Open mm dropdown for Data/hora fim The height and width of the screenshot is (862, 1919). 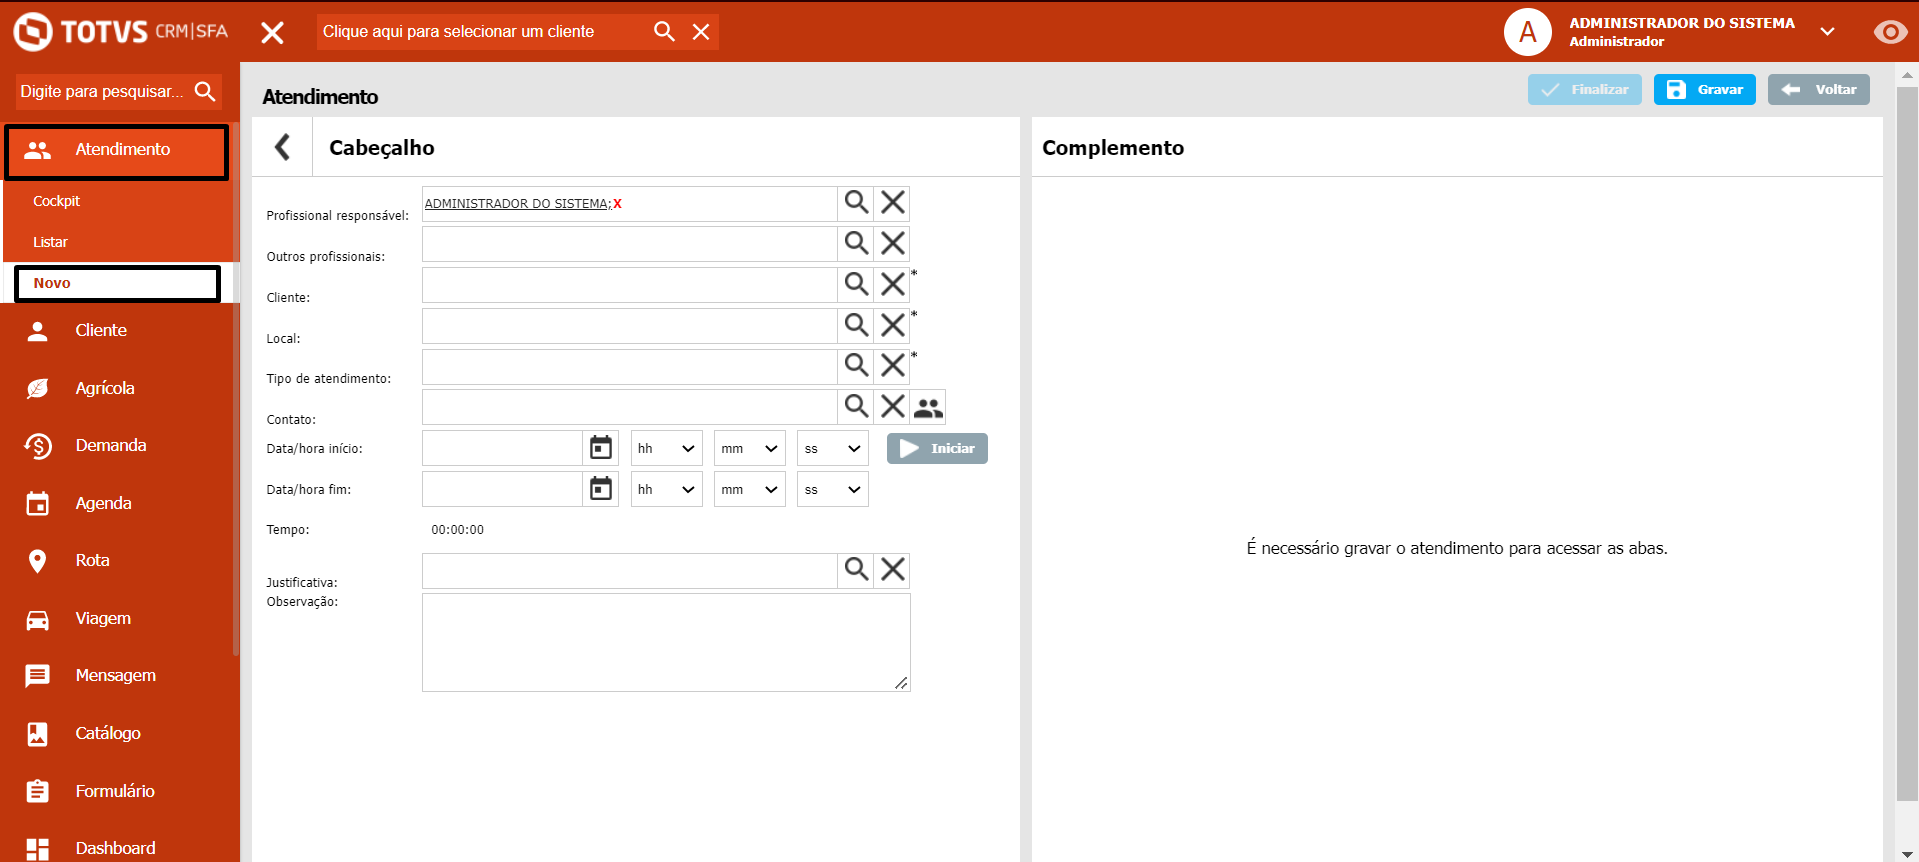pyautogui.click(x=750, y=489)
